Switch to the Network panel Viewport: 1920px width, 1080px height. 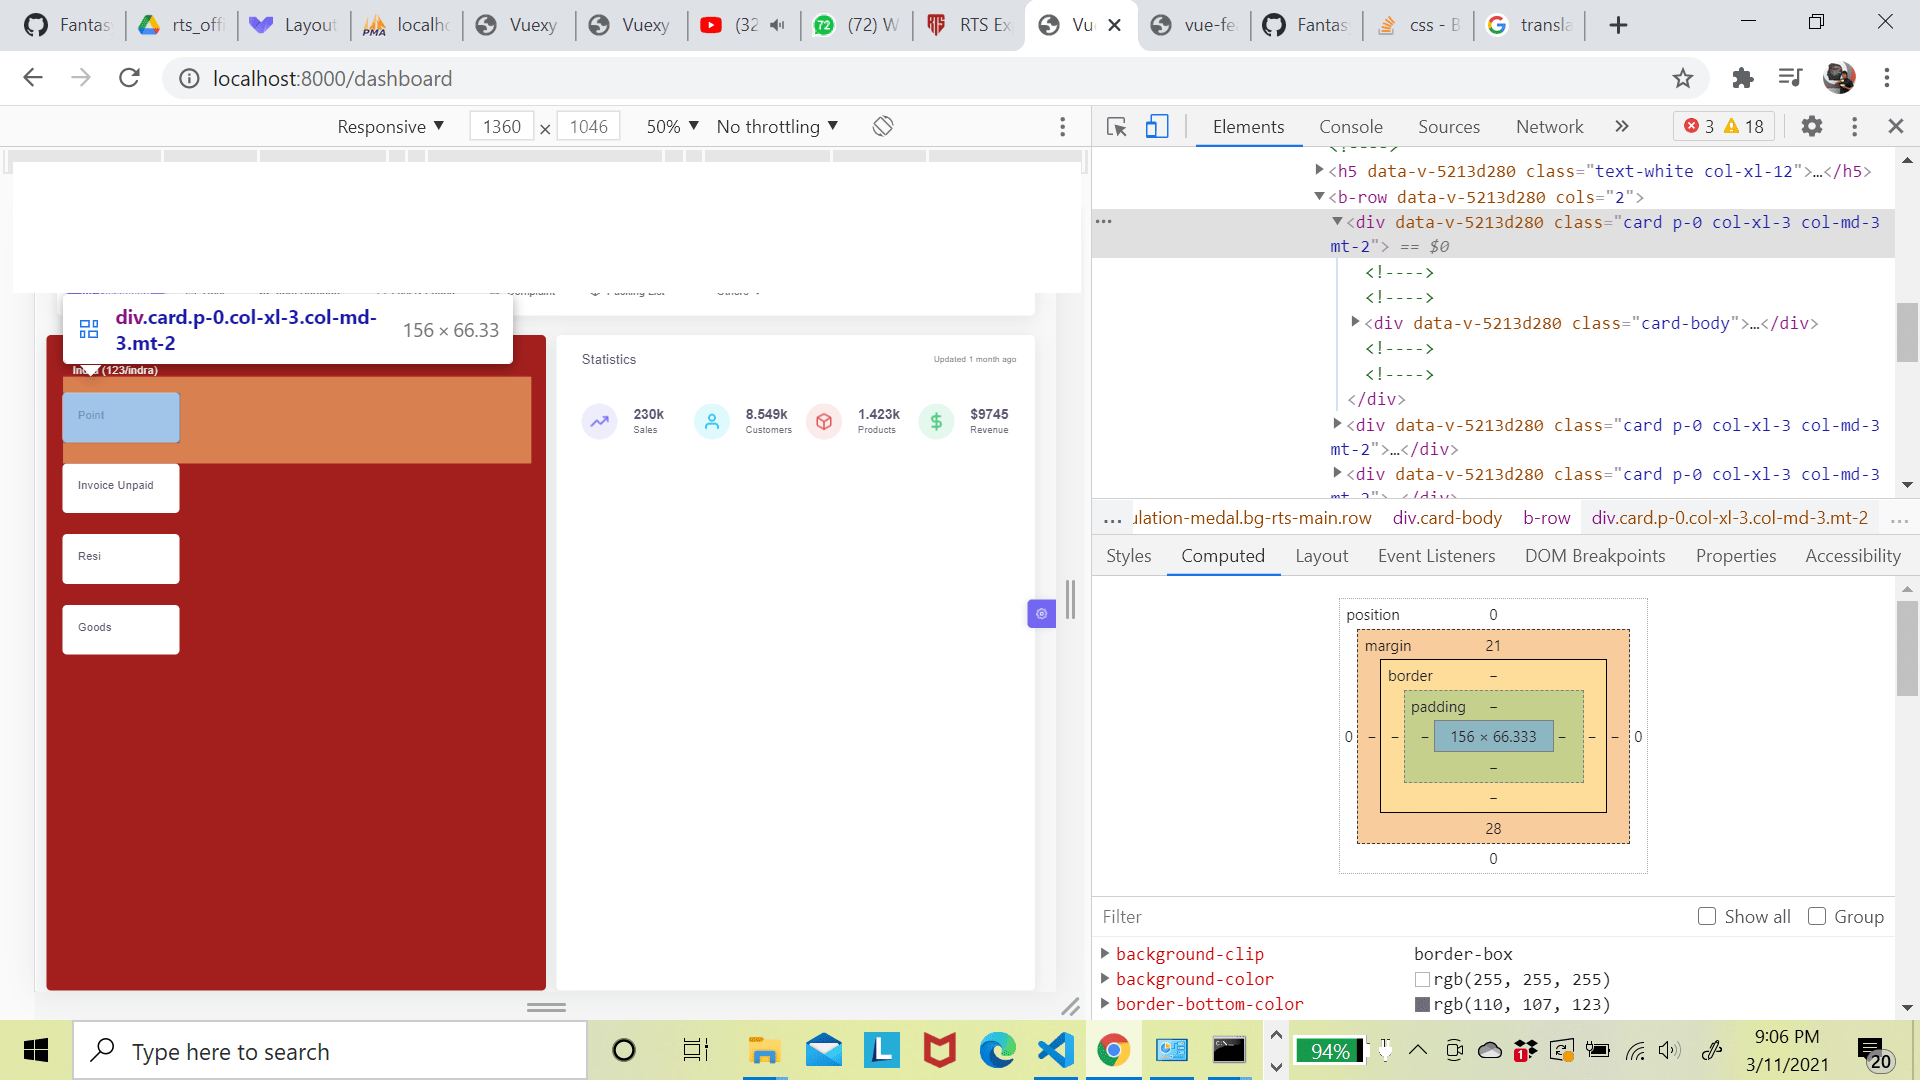1548,126
